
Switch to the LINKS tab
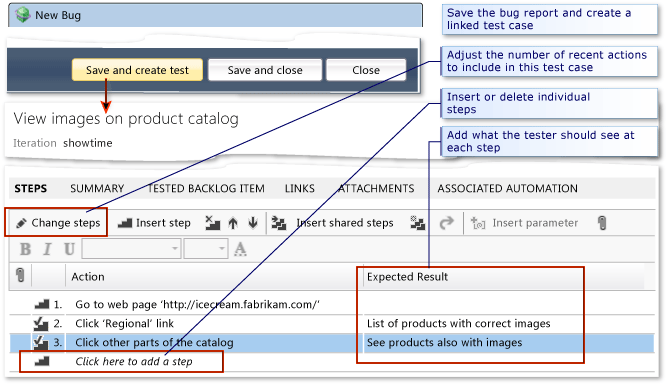coord(299,188)
